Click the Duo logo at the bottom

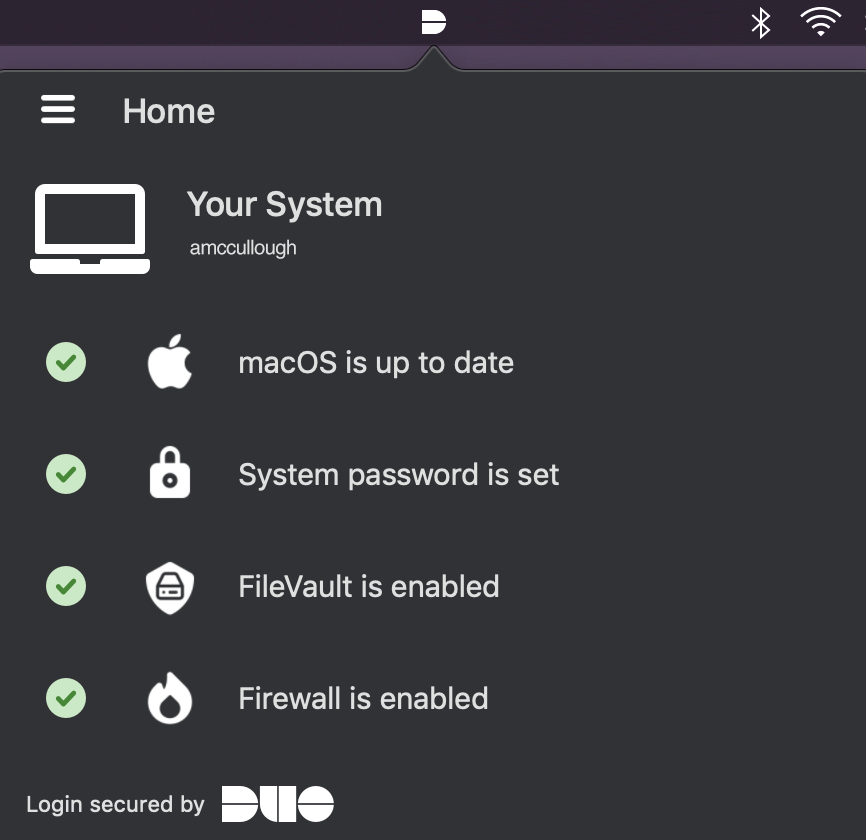click(x=278, y=803)
